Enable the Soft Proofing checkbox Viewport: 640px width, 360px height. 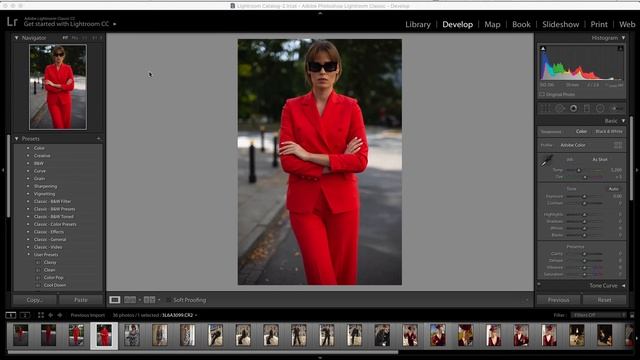click(169, 300)
